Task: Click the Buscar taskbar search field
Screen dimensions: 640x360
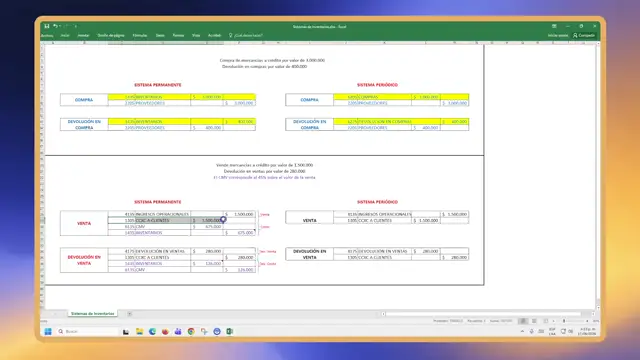Action: point(88,331)
